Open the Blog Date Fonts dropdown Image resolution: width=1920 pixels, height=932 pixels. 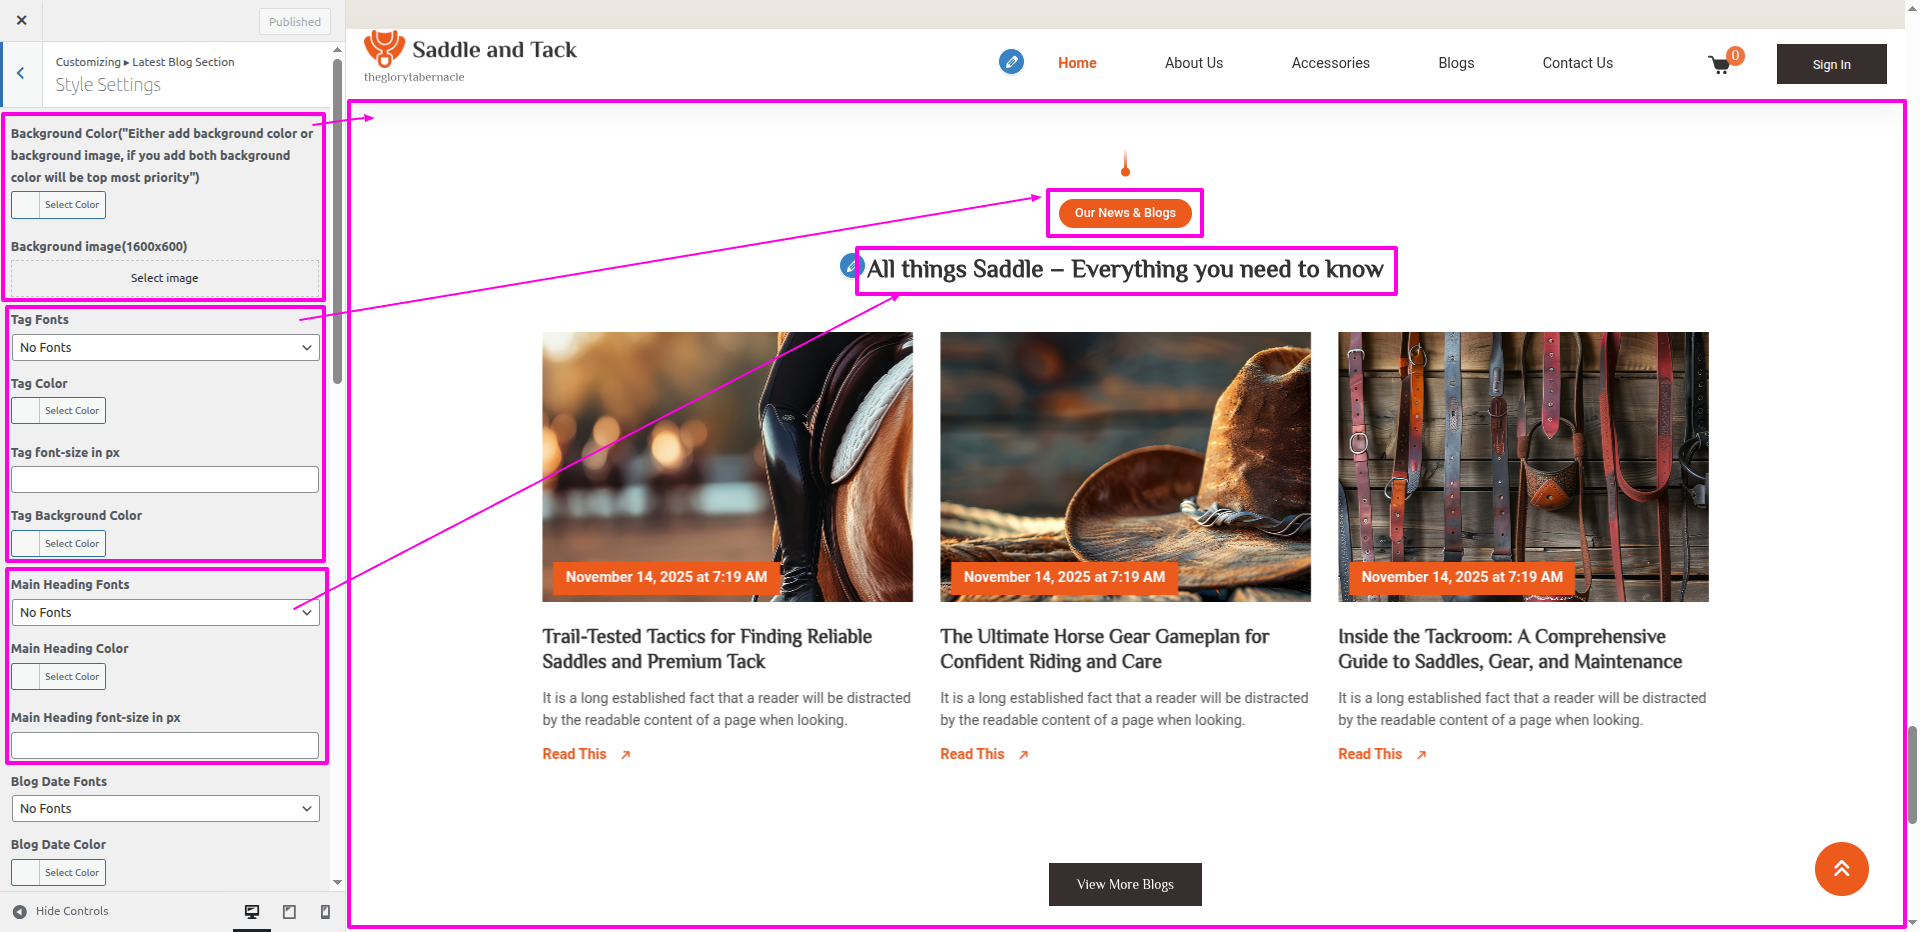(165, 809)
